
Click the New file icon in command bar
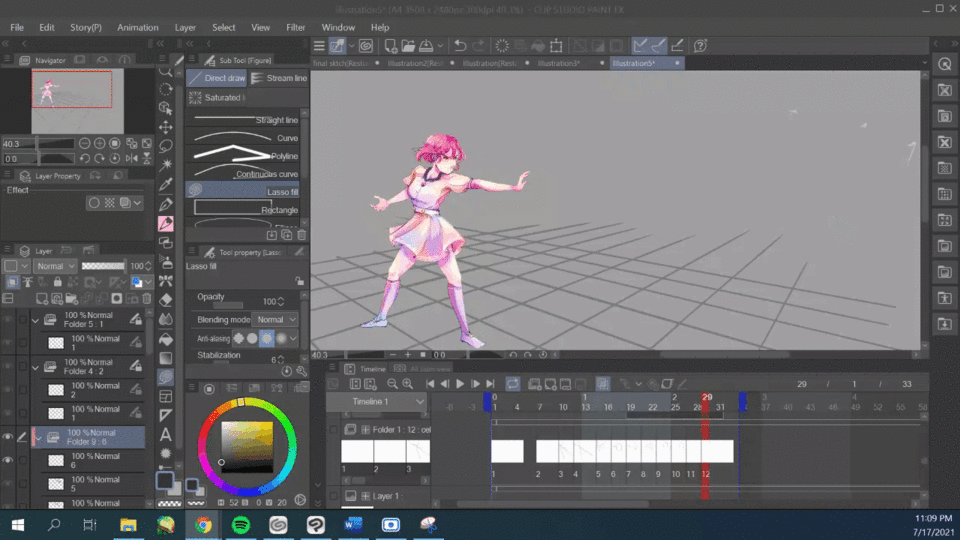390,46
